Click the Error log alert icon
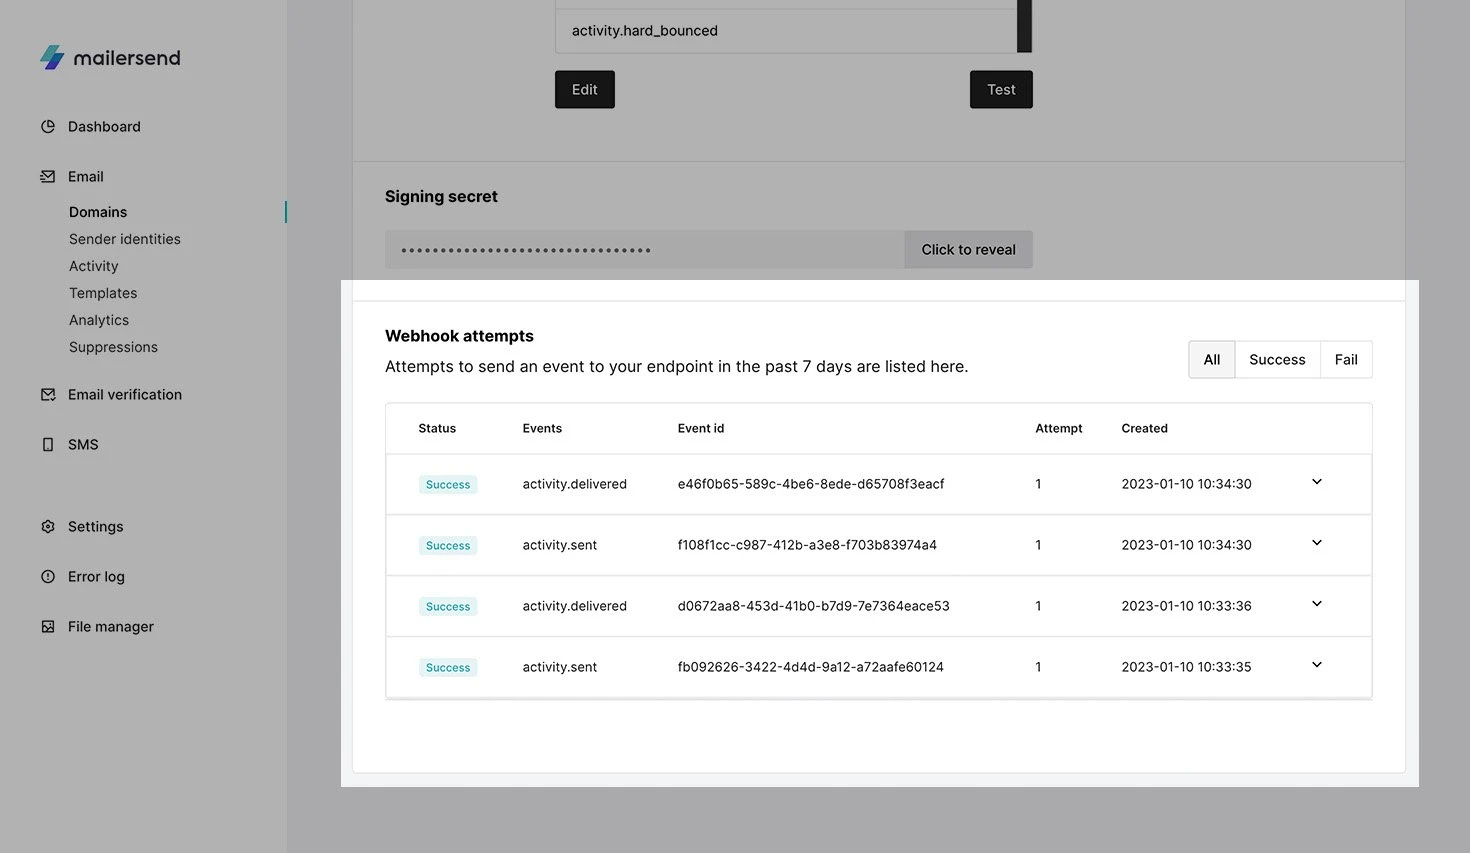This screenshot has width=1470, height=853. [x=48, y=577]
